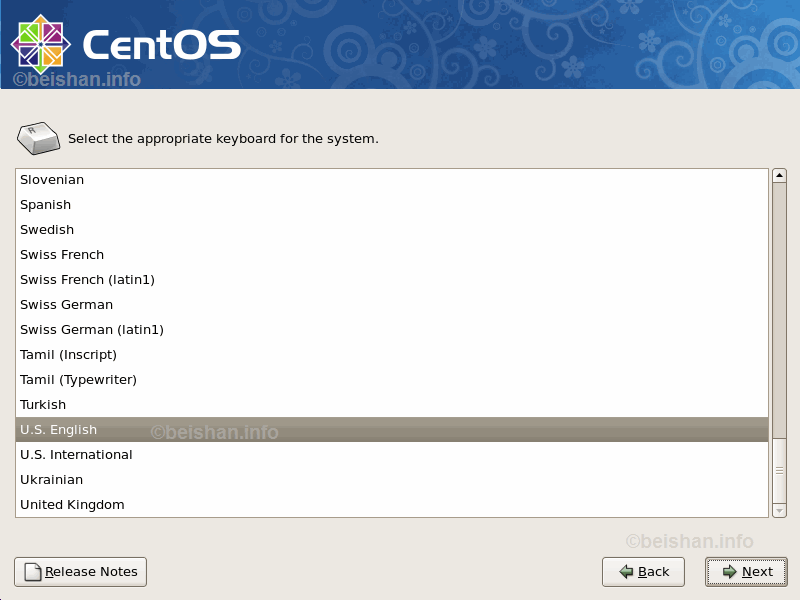Select the Swedish keyboard layout
This screenshot has width=800, height=600.
click(x=47, y=230)
